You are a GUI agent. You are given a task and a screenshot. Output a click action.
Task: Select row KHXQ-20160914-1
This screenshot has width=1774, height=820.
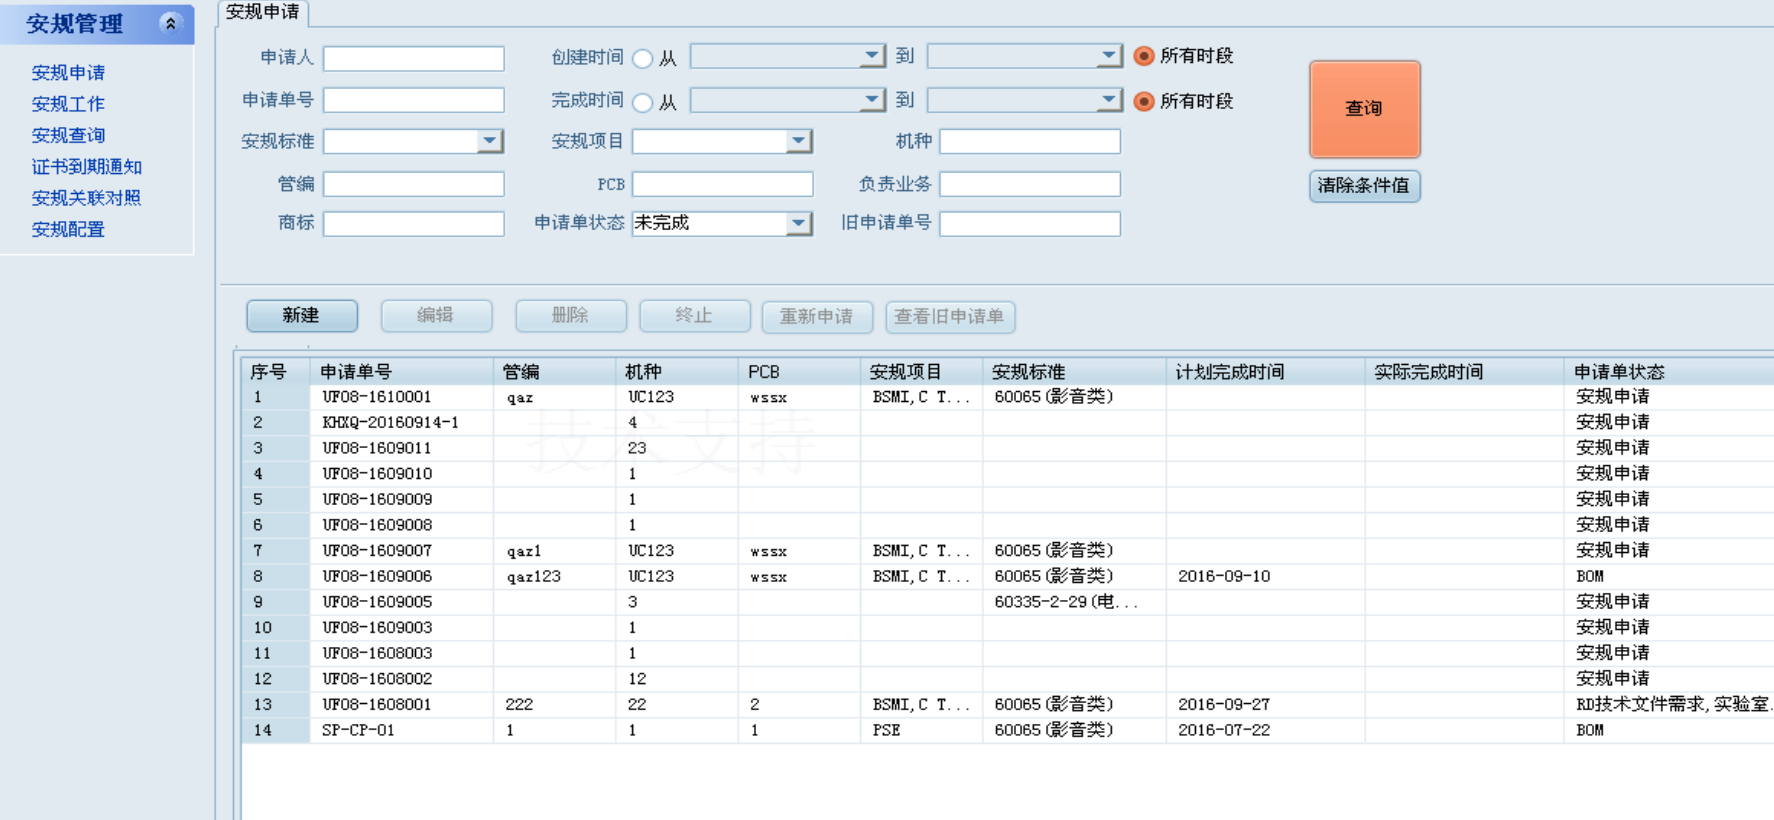[x=1008, y=423]
